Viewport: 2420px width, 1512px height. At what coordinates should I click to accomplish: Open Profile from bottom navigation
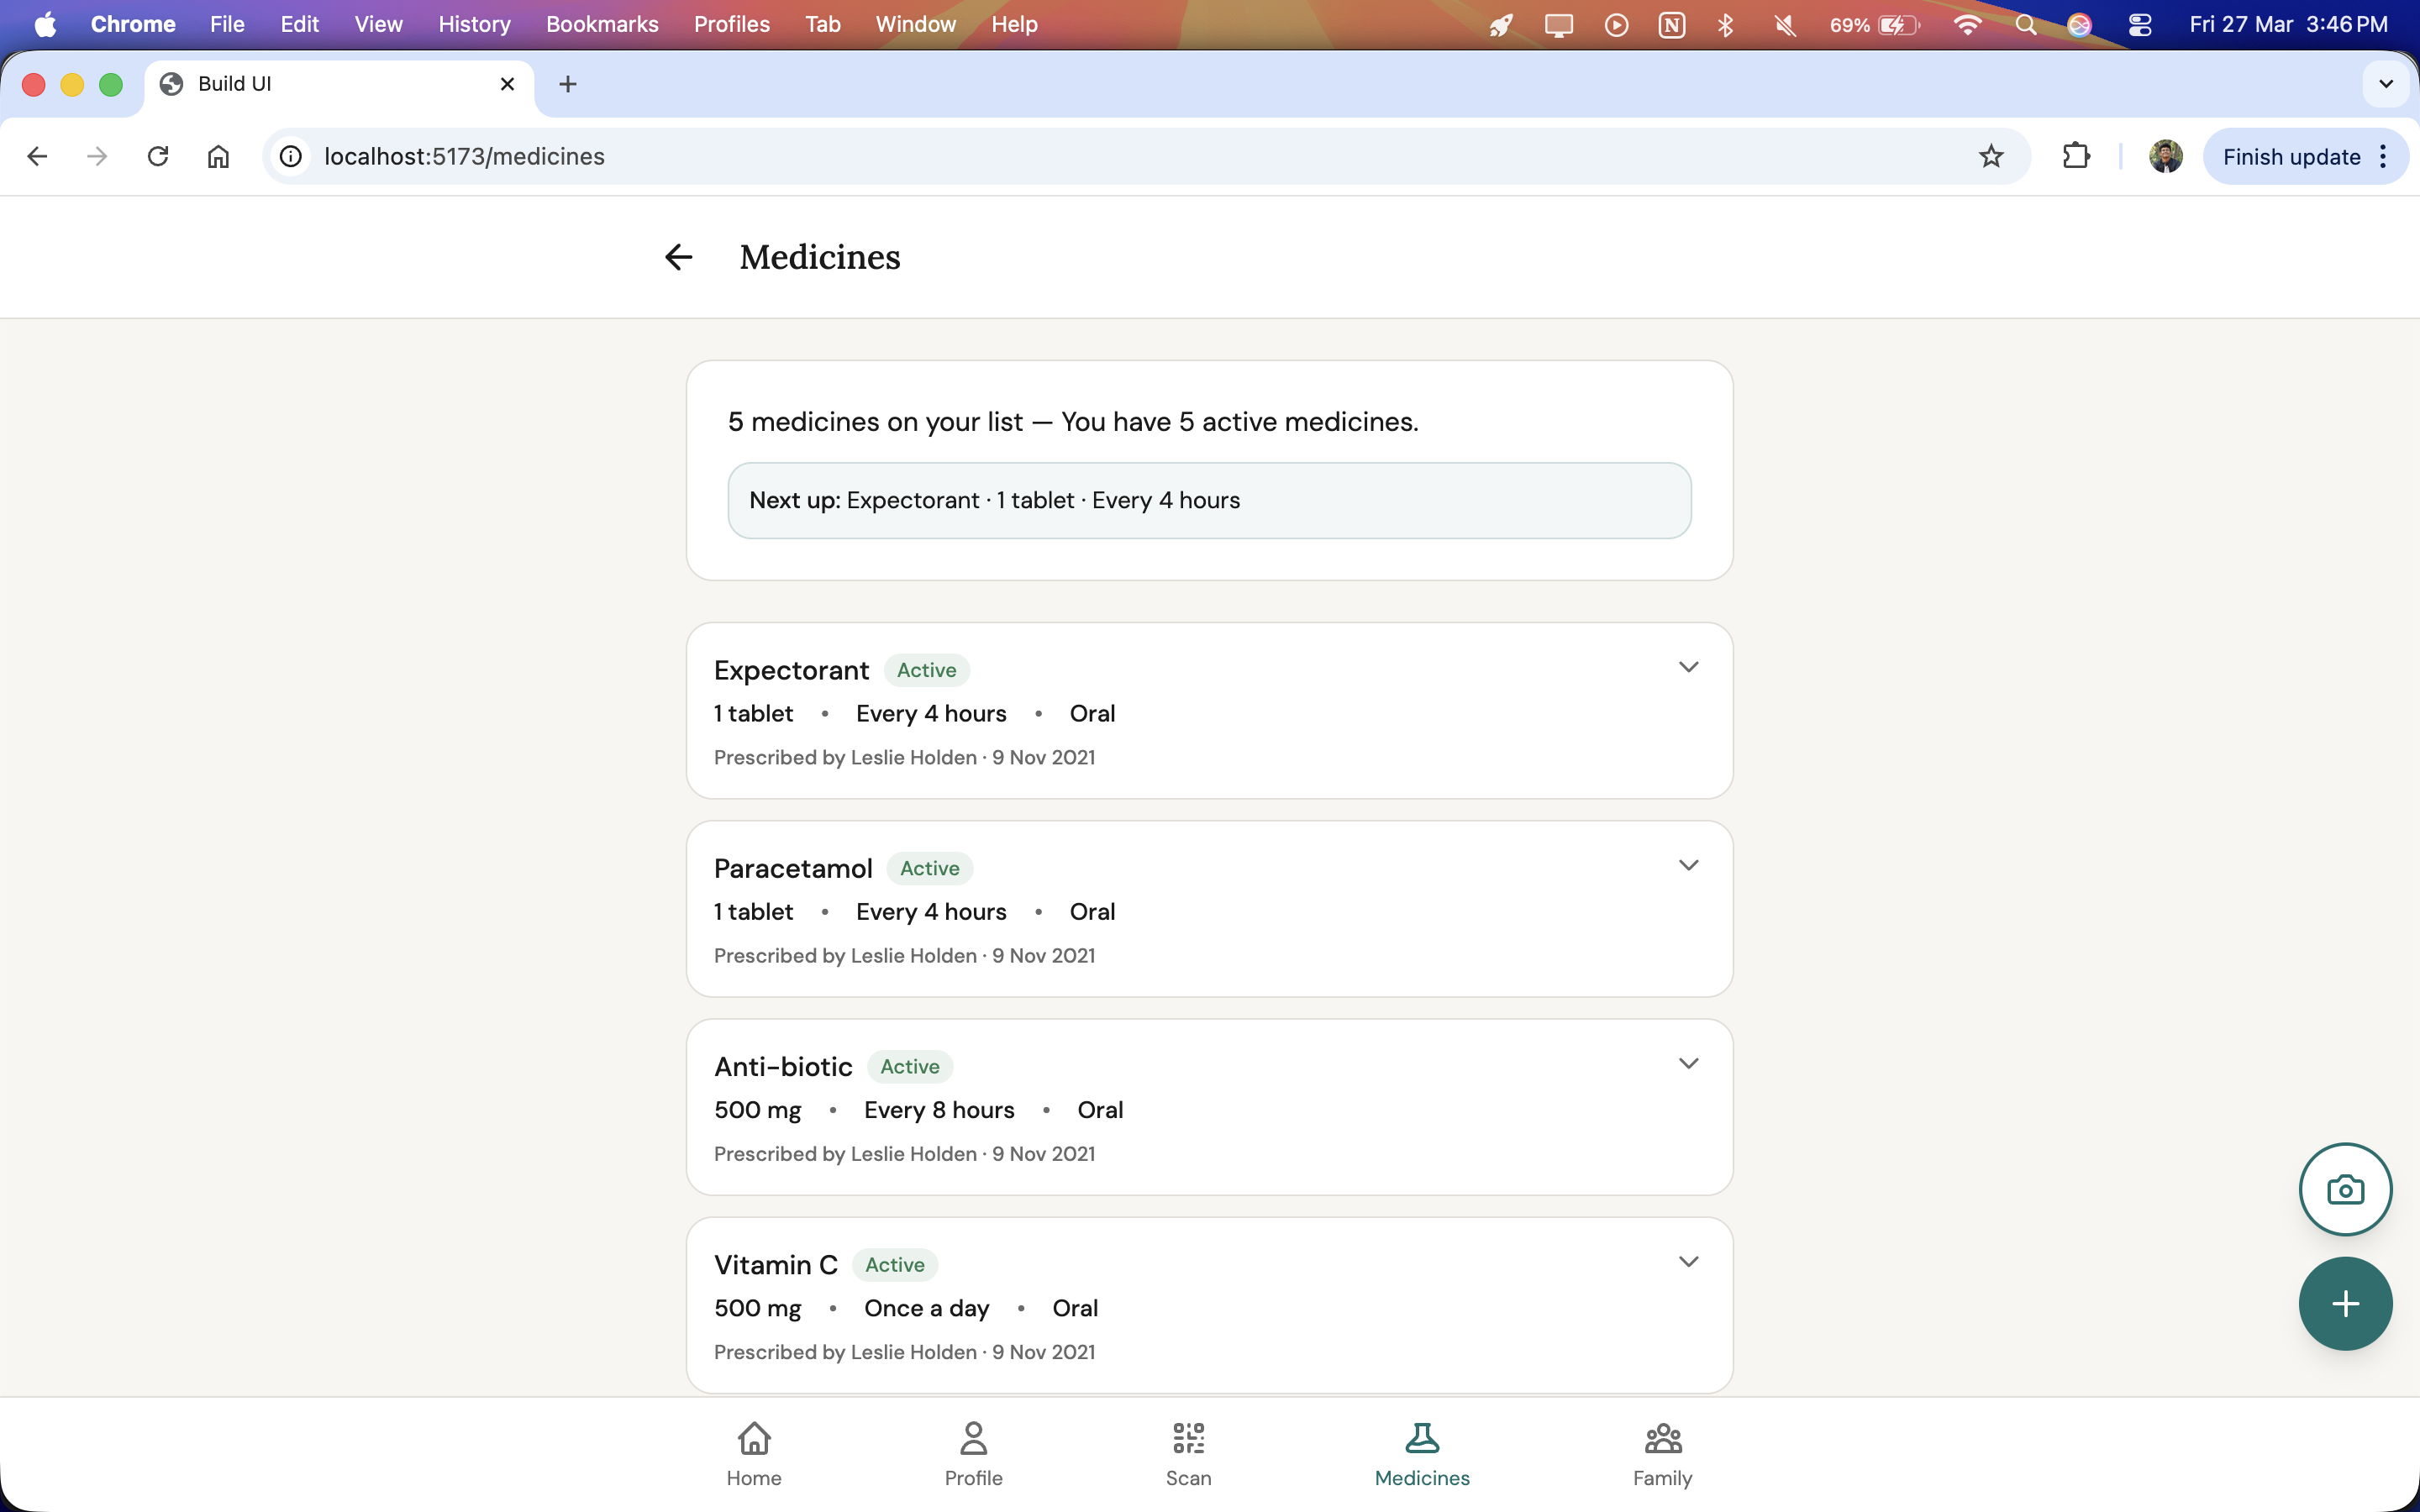[973, 1454]
